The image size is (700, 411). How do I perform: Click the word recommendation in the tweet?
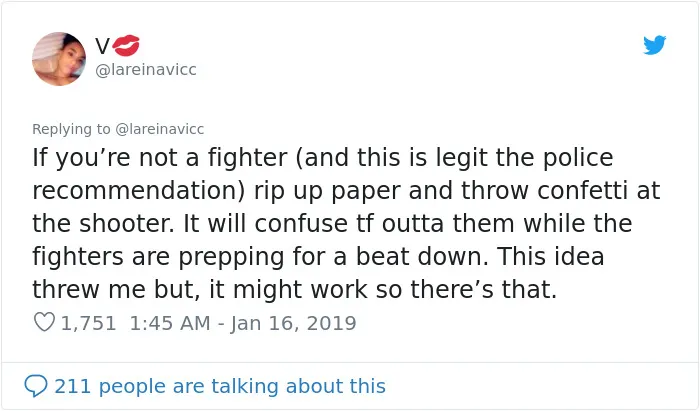tap(138, 191)
